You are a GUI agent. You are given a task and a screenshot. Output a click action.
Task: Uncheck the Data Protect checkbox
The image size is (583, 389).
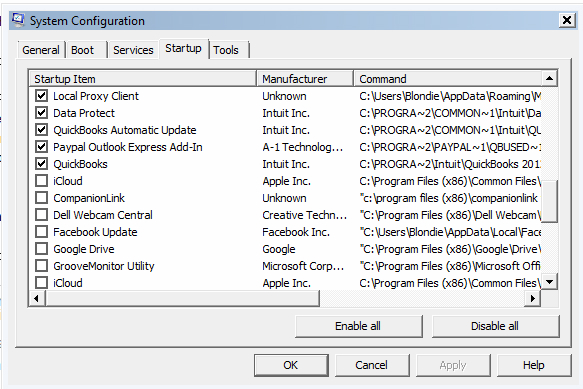click(x=41, y=113)
